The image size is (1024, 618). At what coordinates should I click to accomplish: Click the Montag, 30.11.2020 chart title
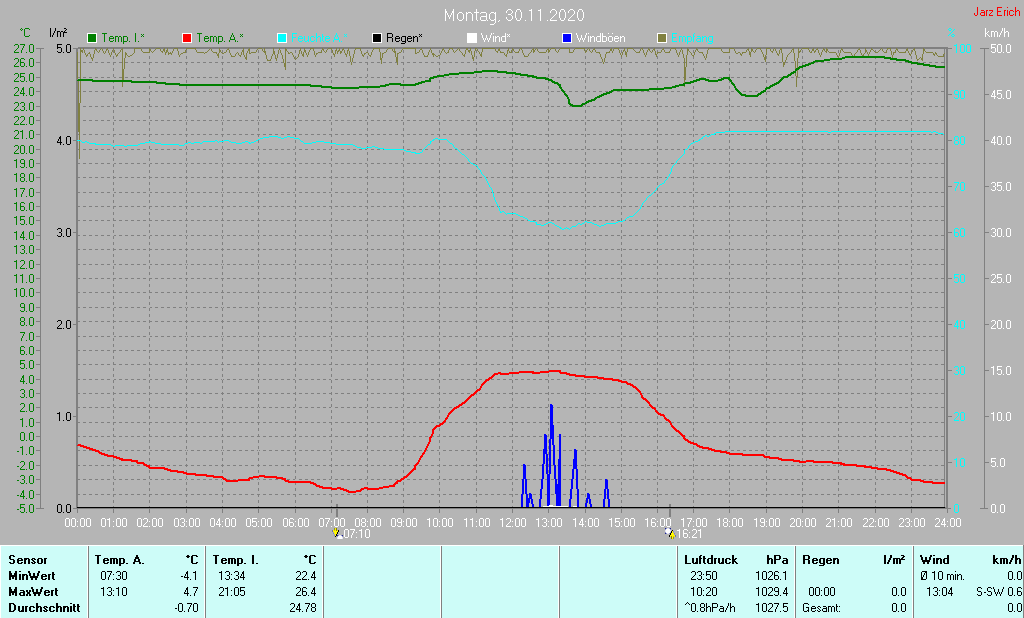515,16
